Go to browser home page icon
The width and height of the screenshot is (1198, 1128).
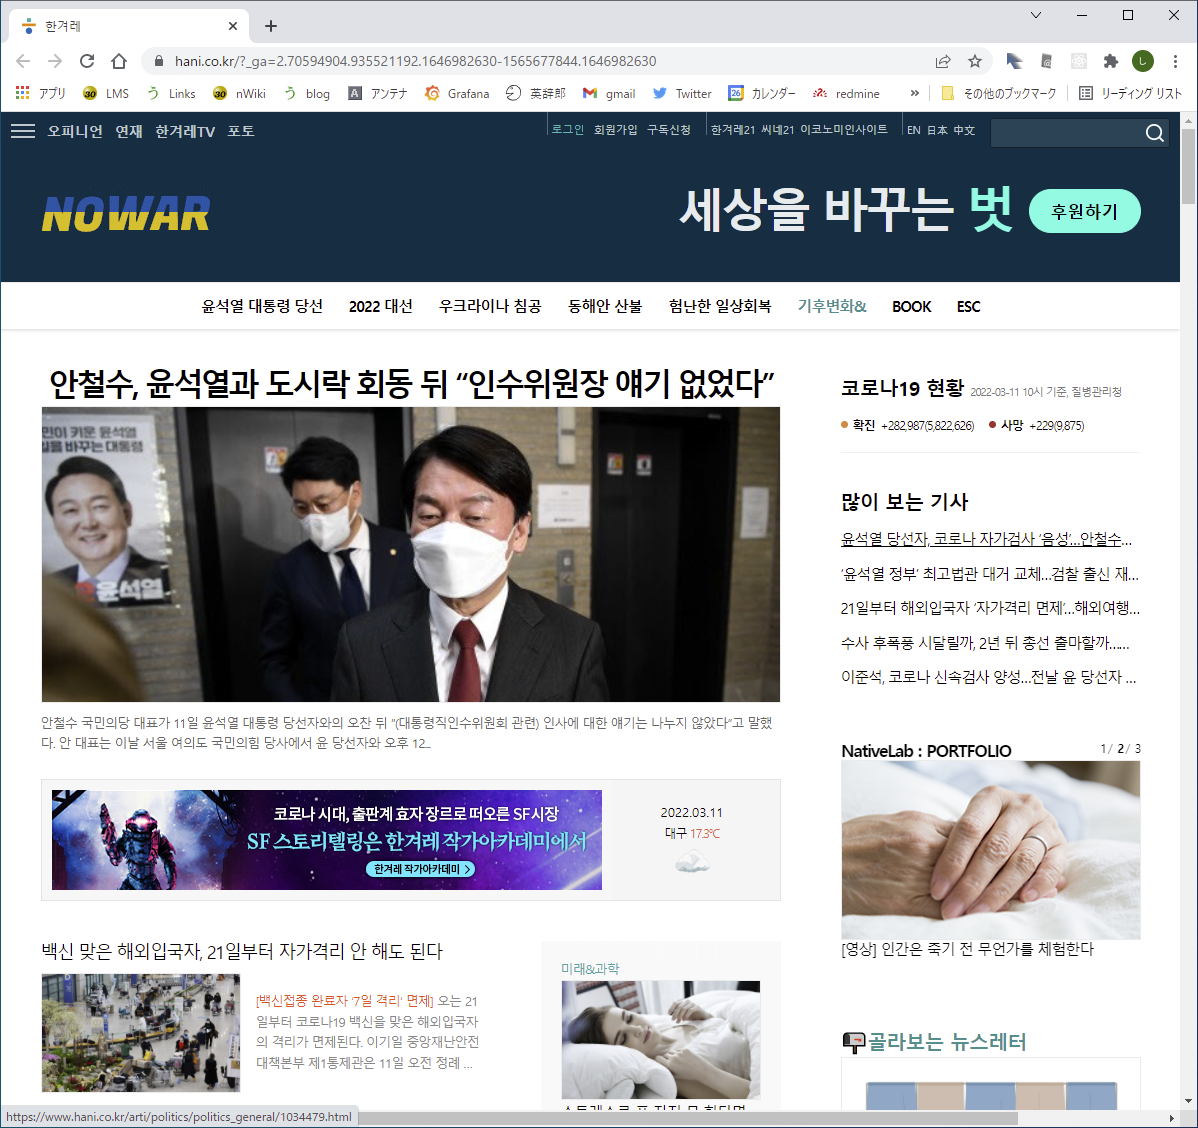click(119, 61)
